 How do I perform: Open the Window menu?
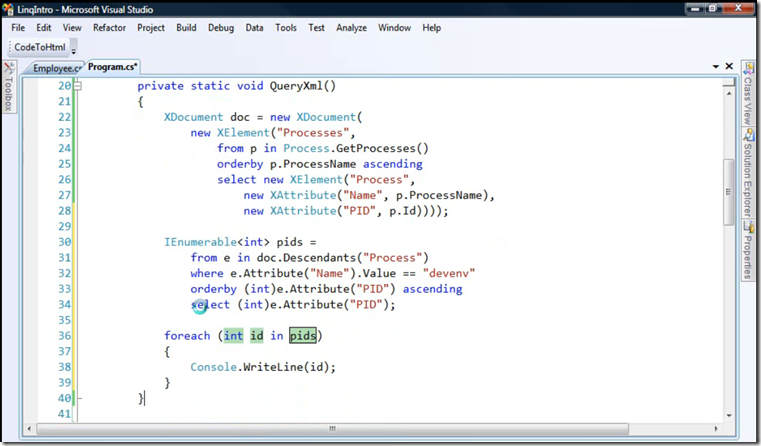(395, 28)
